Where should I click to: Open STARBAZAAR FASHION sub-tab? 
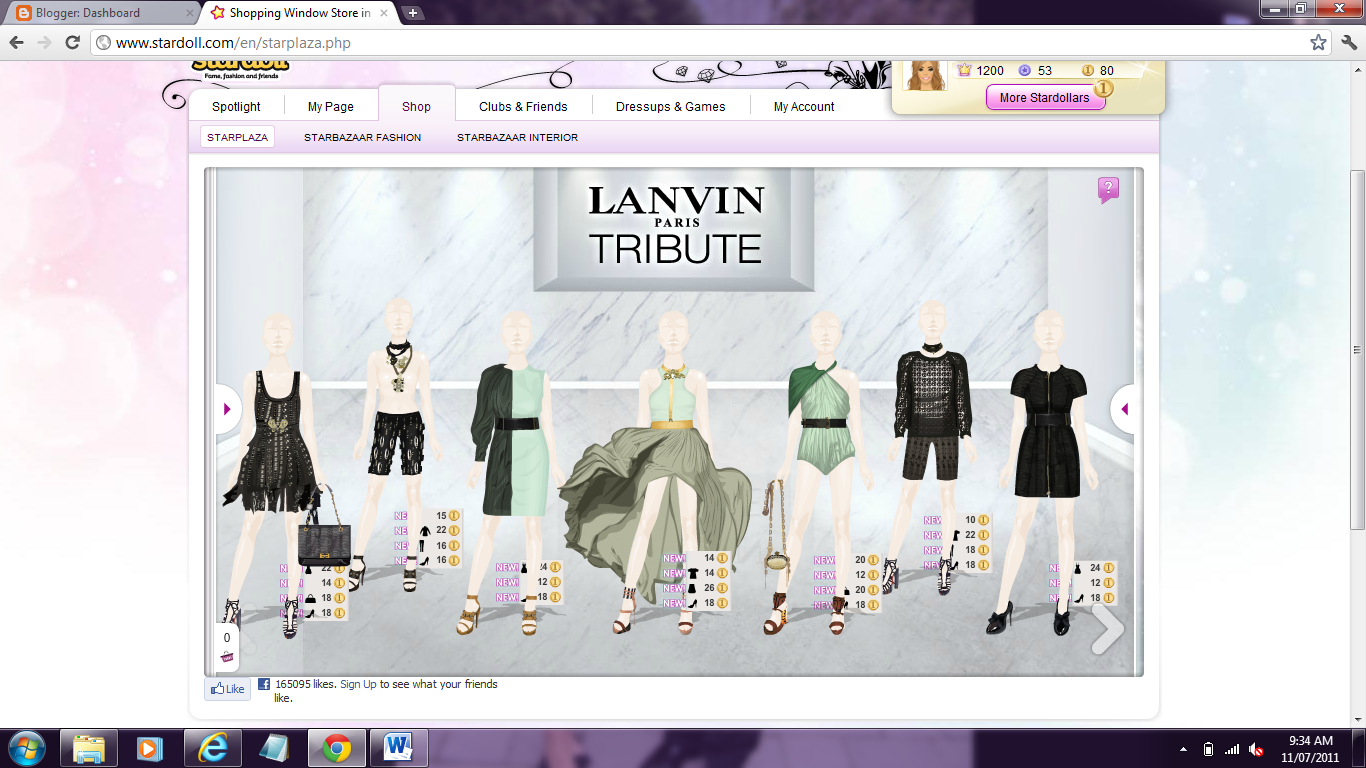point(363,137)
